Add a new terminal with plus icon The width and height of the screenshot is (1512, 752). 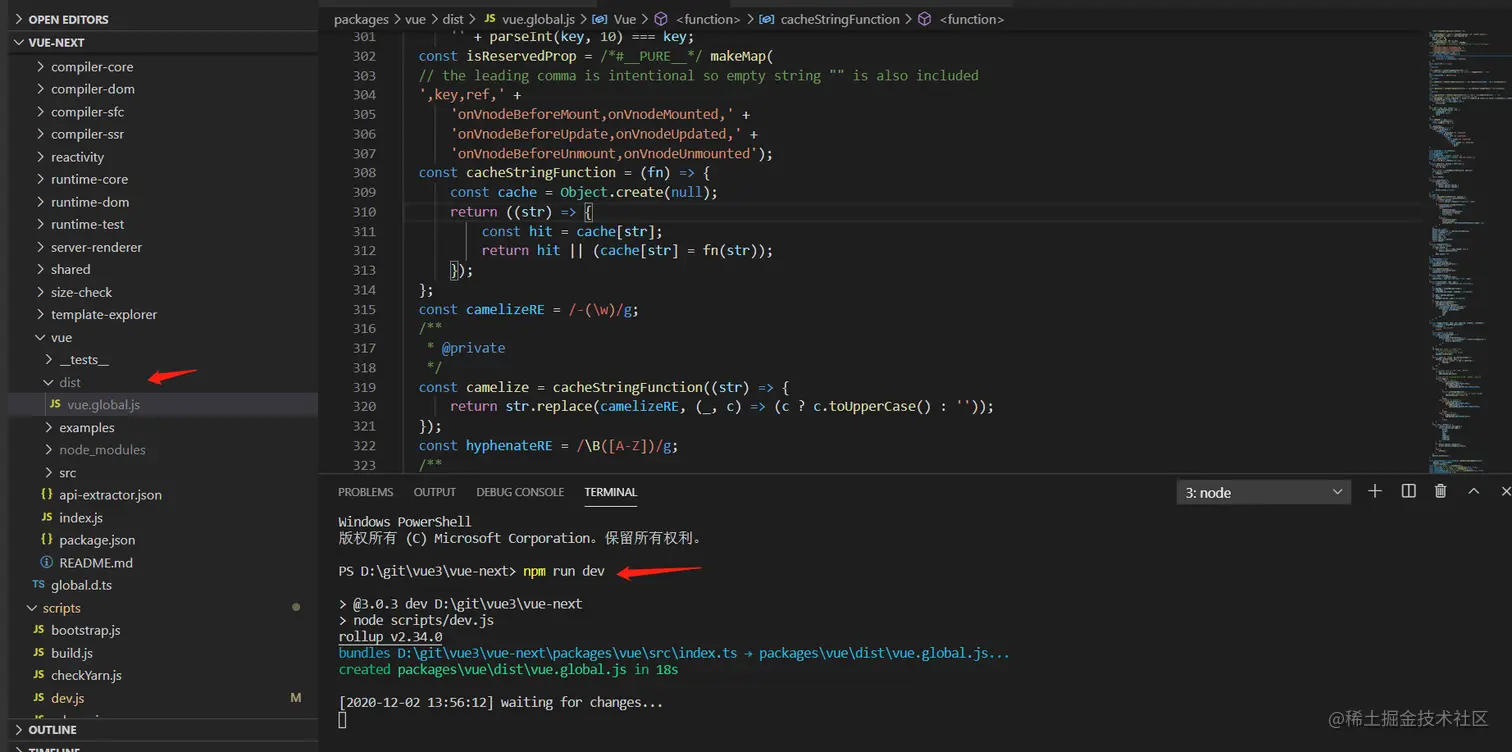coord(1375,491)
